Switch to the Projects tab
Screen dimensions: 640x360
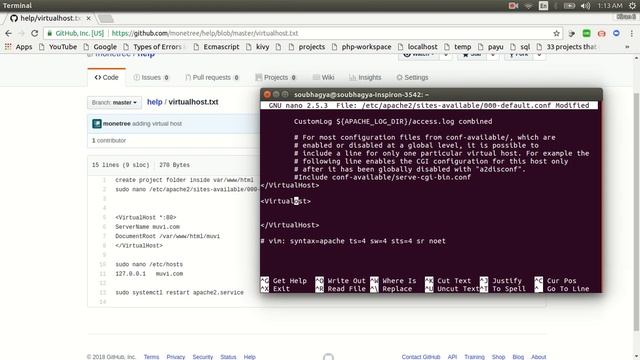pos(276,77)
